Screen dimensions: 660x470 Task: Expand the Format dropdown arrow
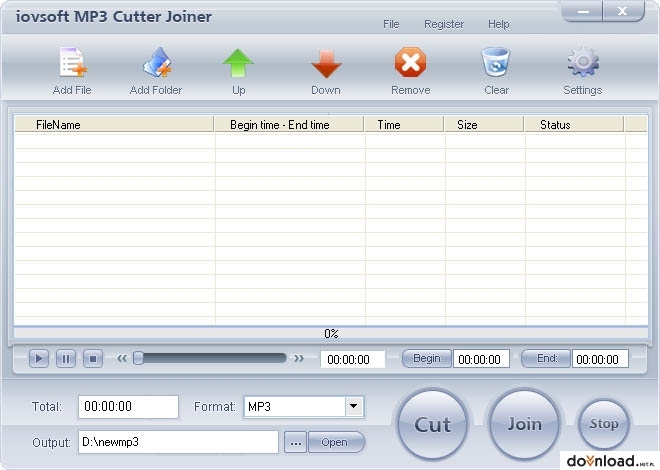coord(354,406)
